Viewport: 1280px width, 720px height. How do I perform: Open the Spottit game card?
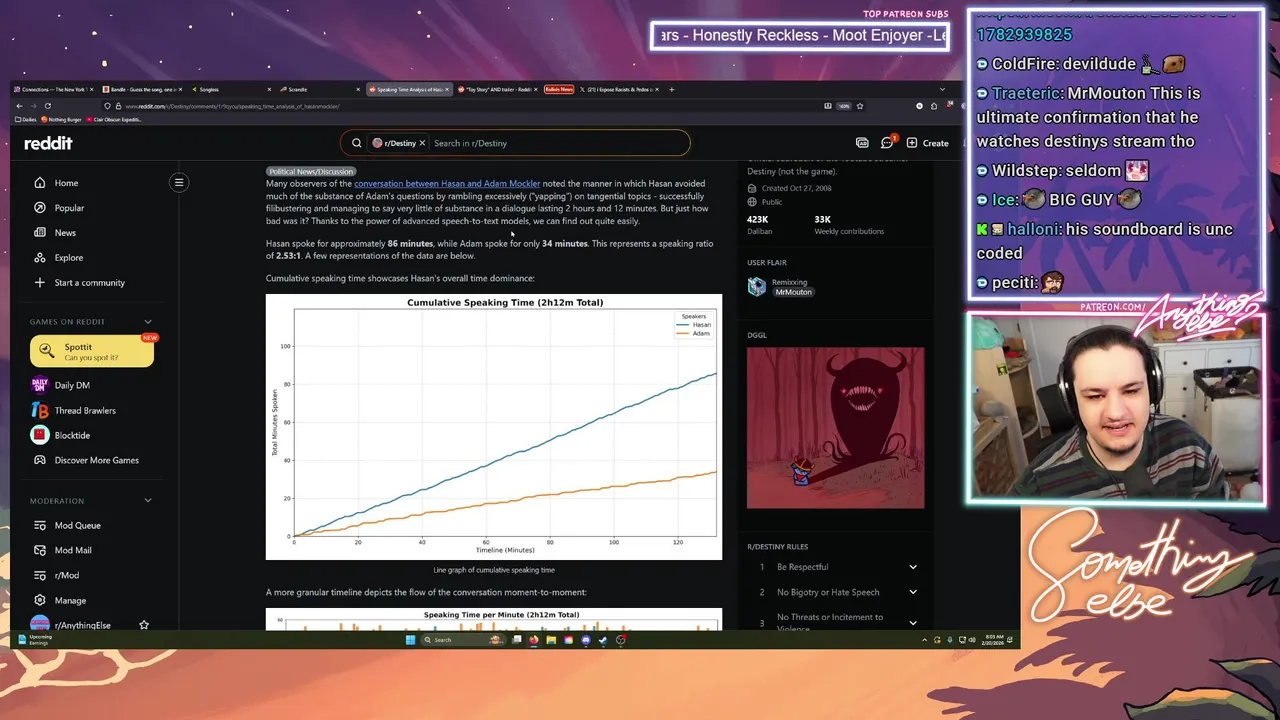(92, 351)
